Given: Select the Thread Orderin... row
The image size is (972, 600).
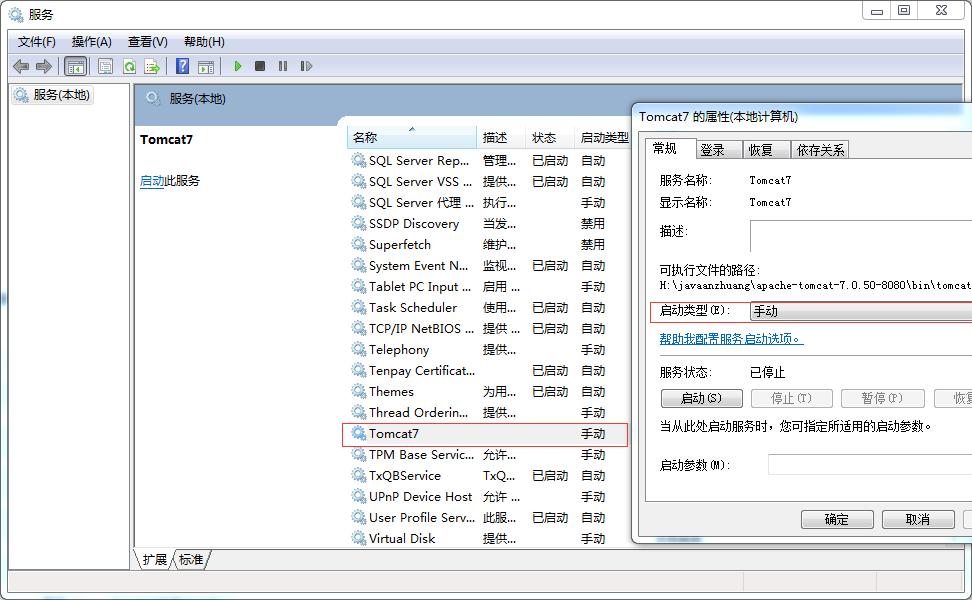Looking at the screenshot, I should click(x=488, y=412).
